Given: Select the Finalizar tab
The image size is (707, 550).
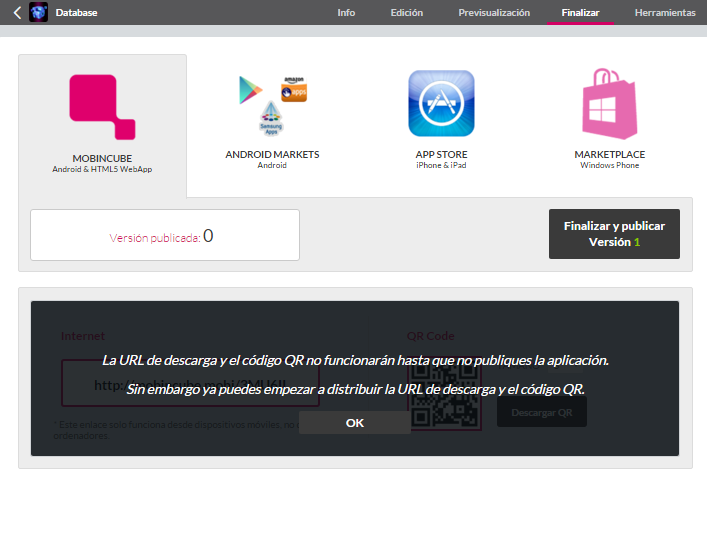Looking at the screenshot, I should click(x=580, y=13).
